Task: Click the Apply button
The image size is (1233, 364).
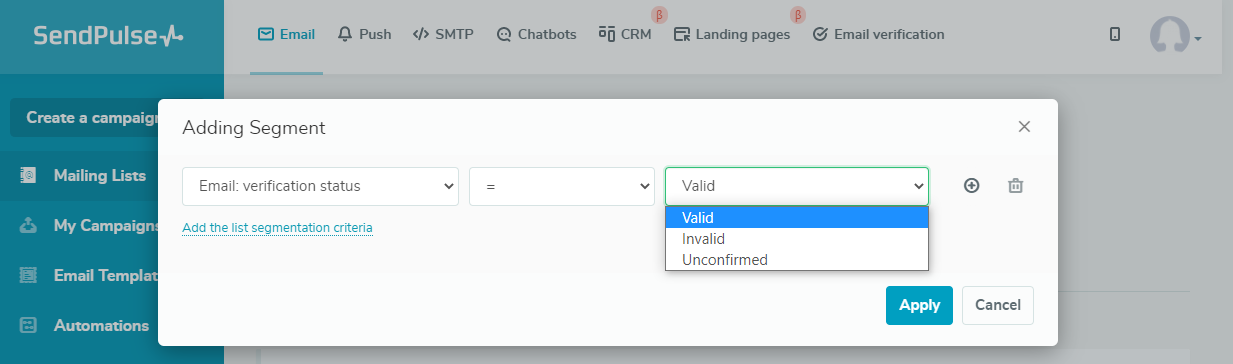Action: (919, 306)
